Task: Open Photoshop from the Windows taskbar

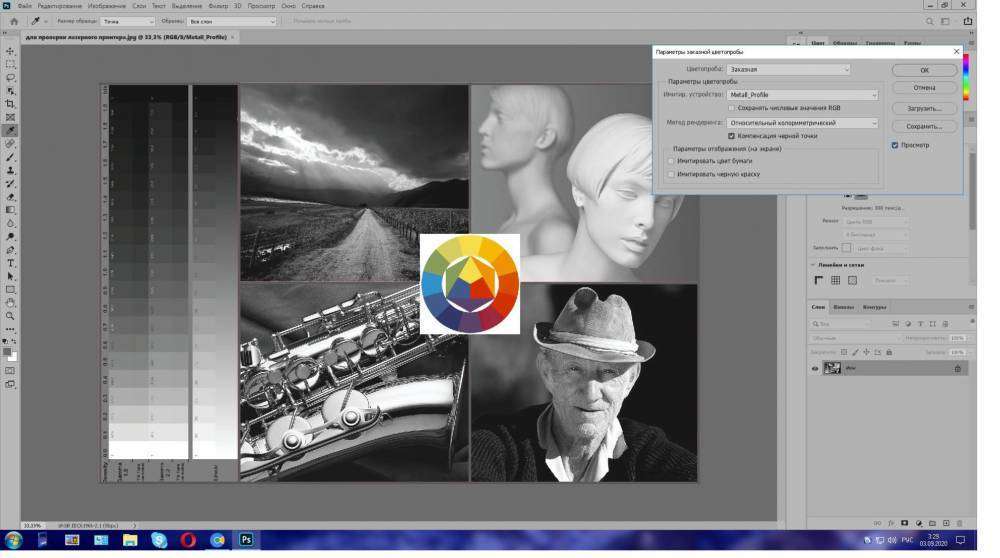Action: coord(246,540)
